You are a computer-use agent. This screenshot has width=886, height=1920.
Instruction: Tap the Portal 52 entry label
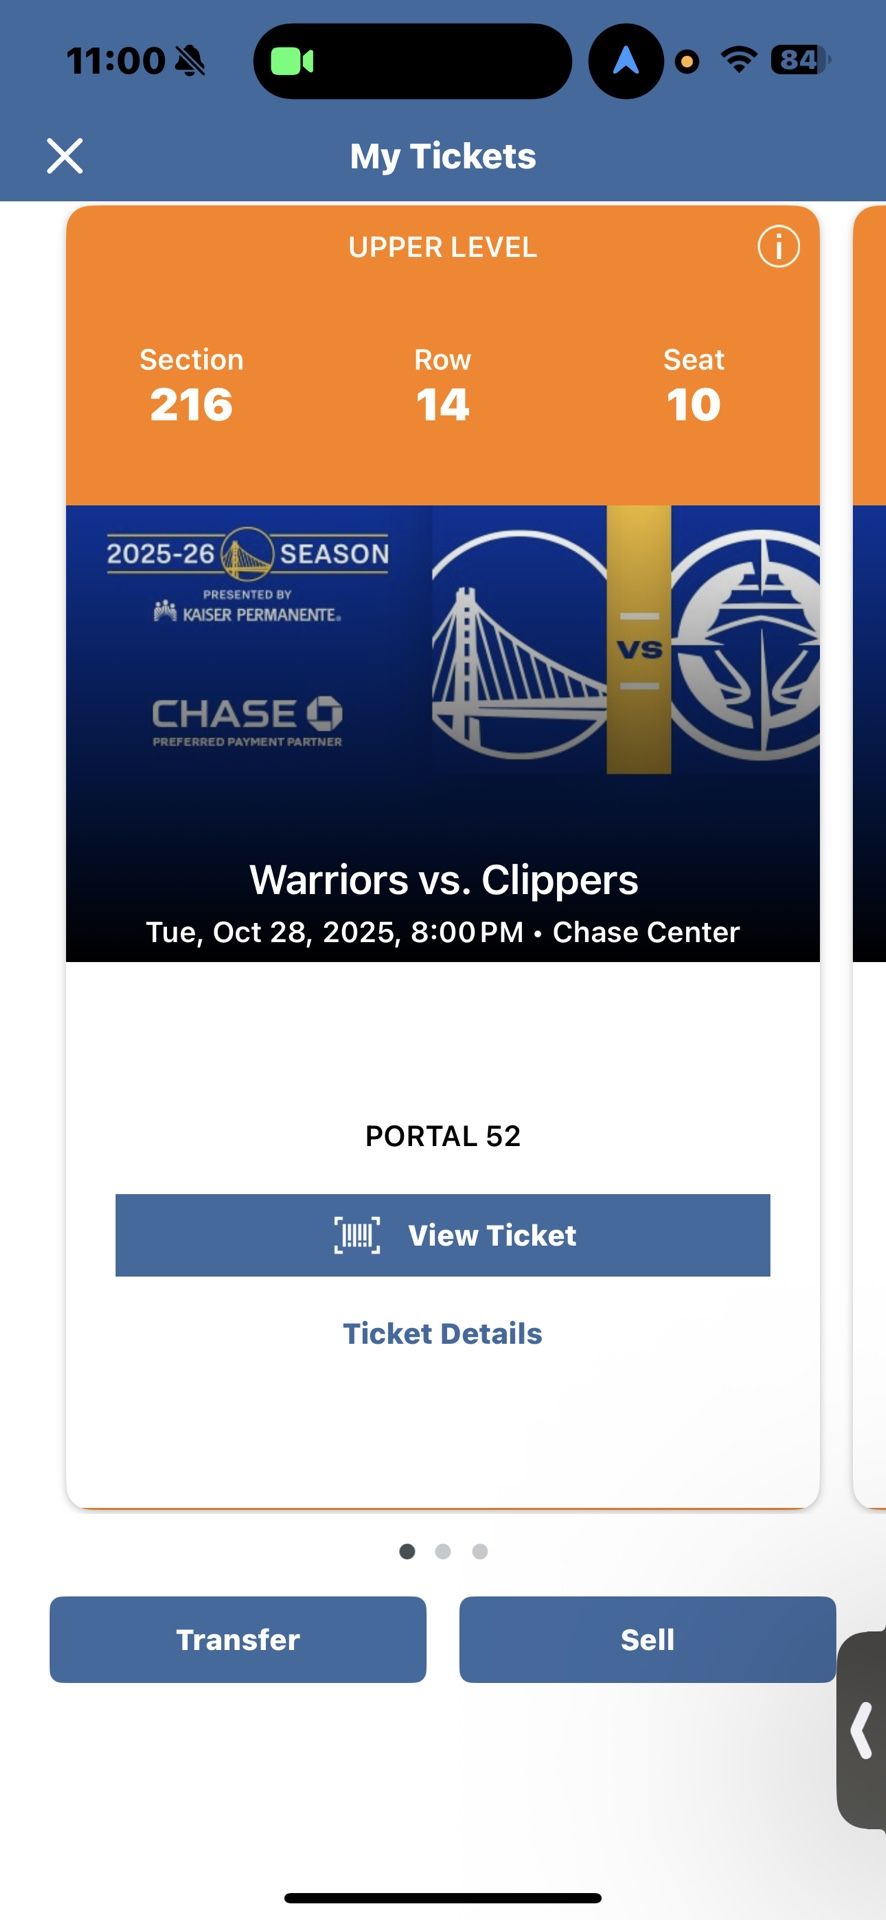click(x=443, y=1136)
